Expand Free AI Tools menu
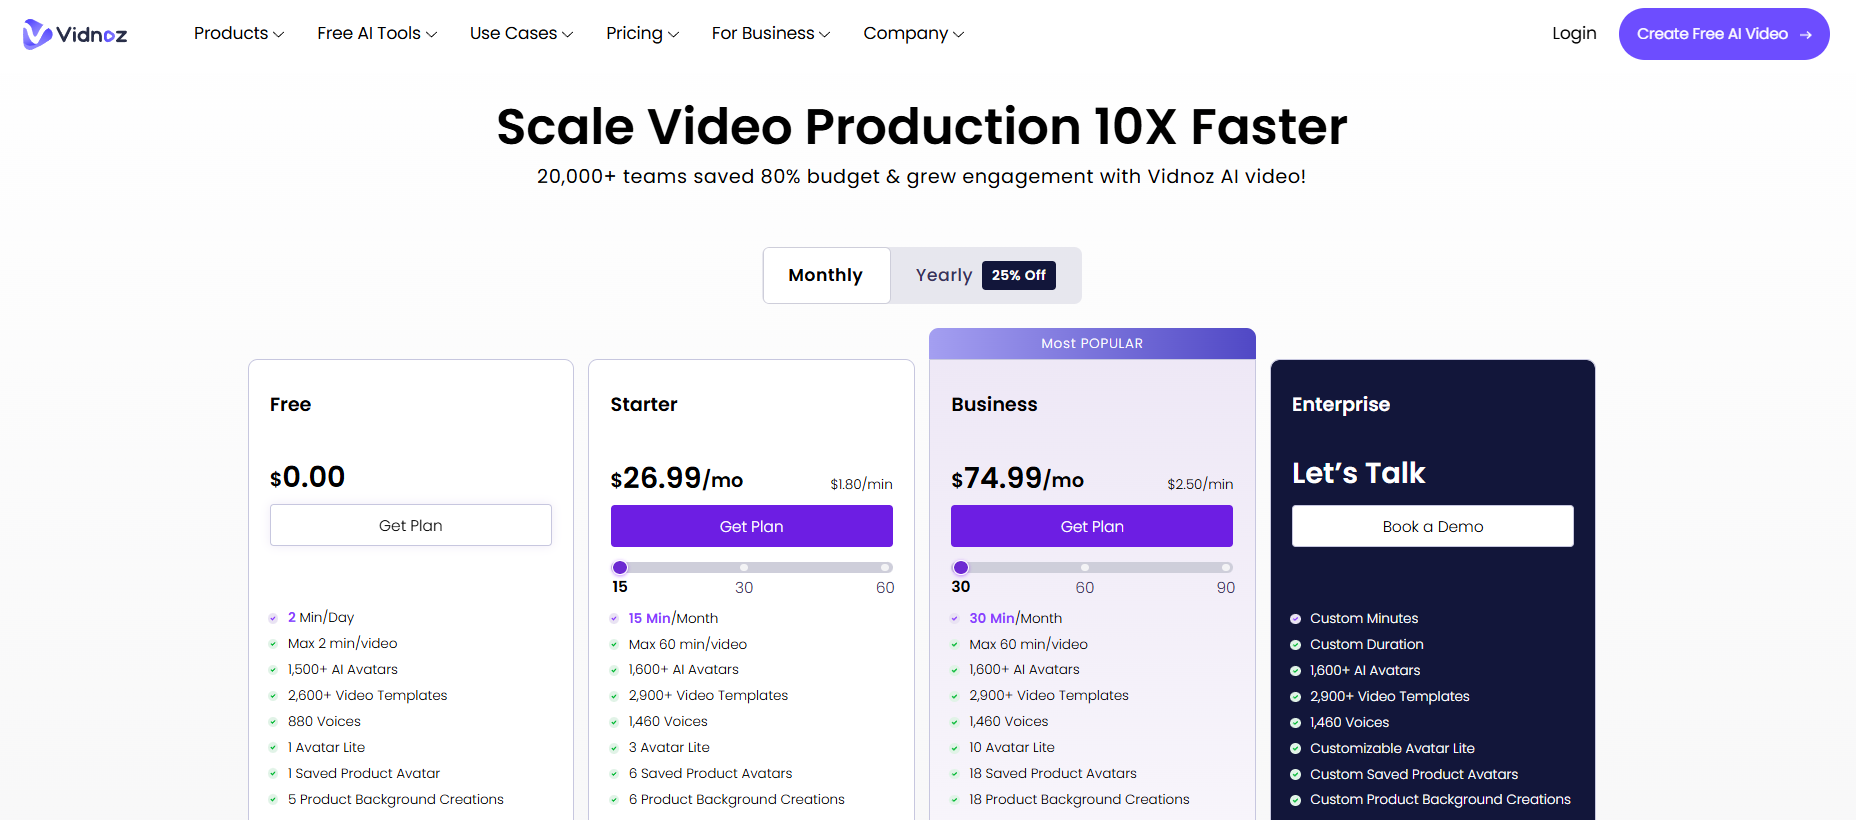The height and width of the screenshot is (820, 1856). click(377, 33)
